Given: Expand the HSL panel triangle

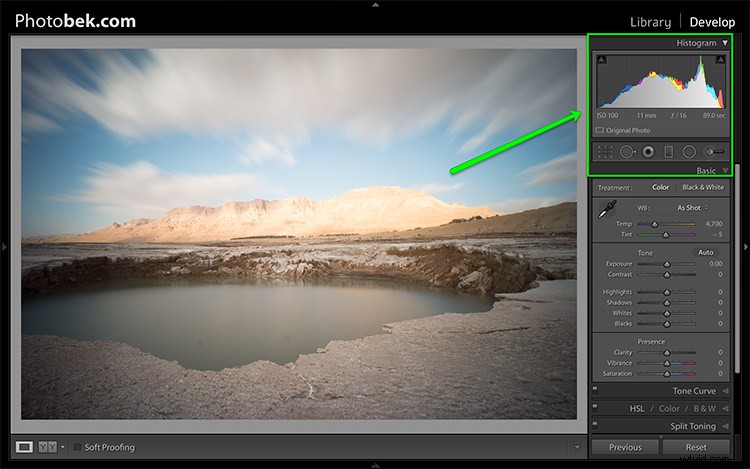Looking at the screenshot, I should [725, 409].
